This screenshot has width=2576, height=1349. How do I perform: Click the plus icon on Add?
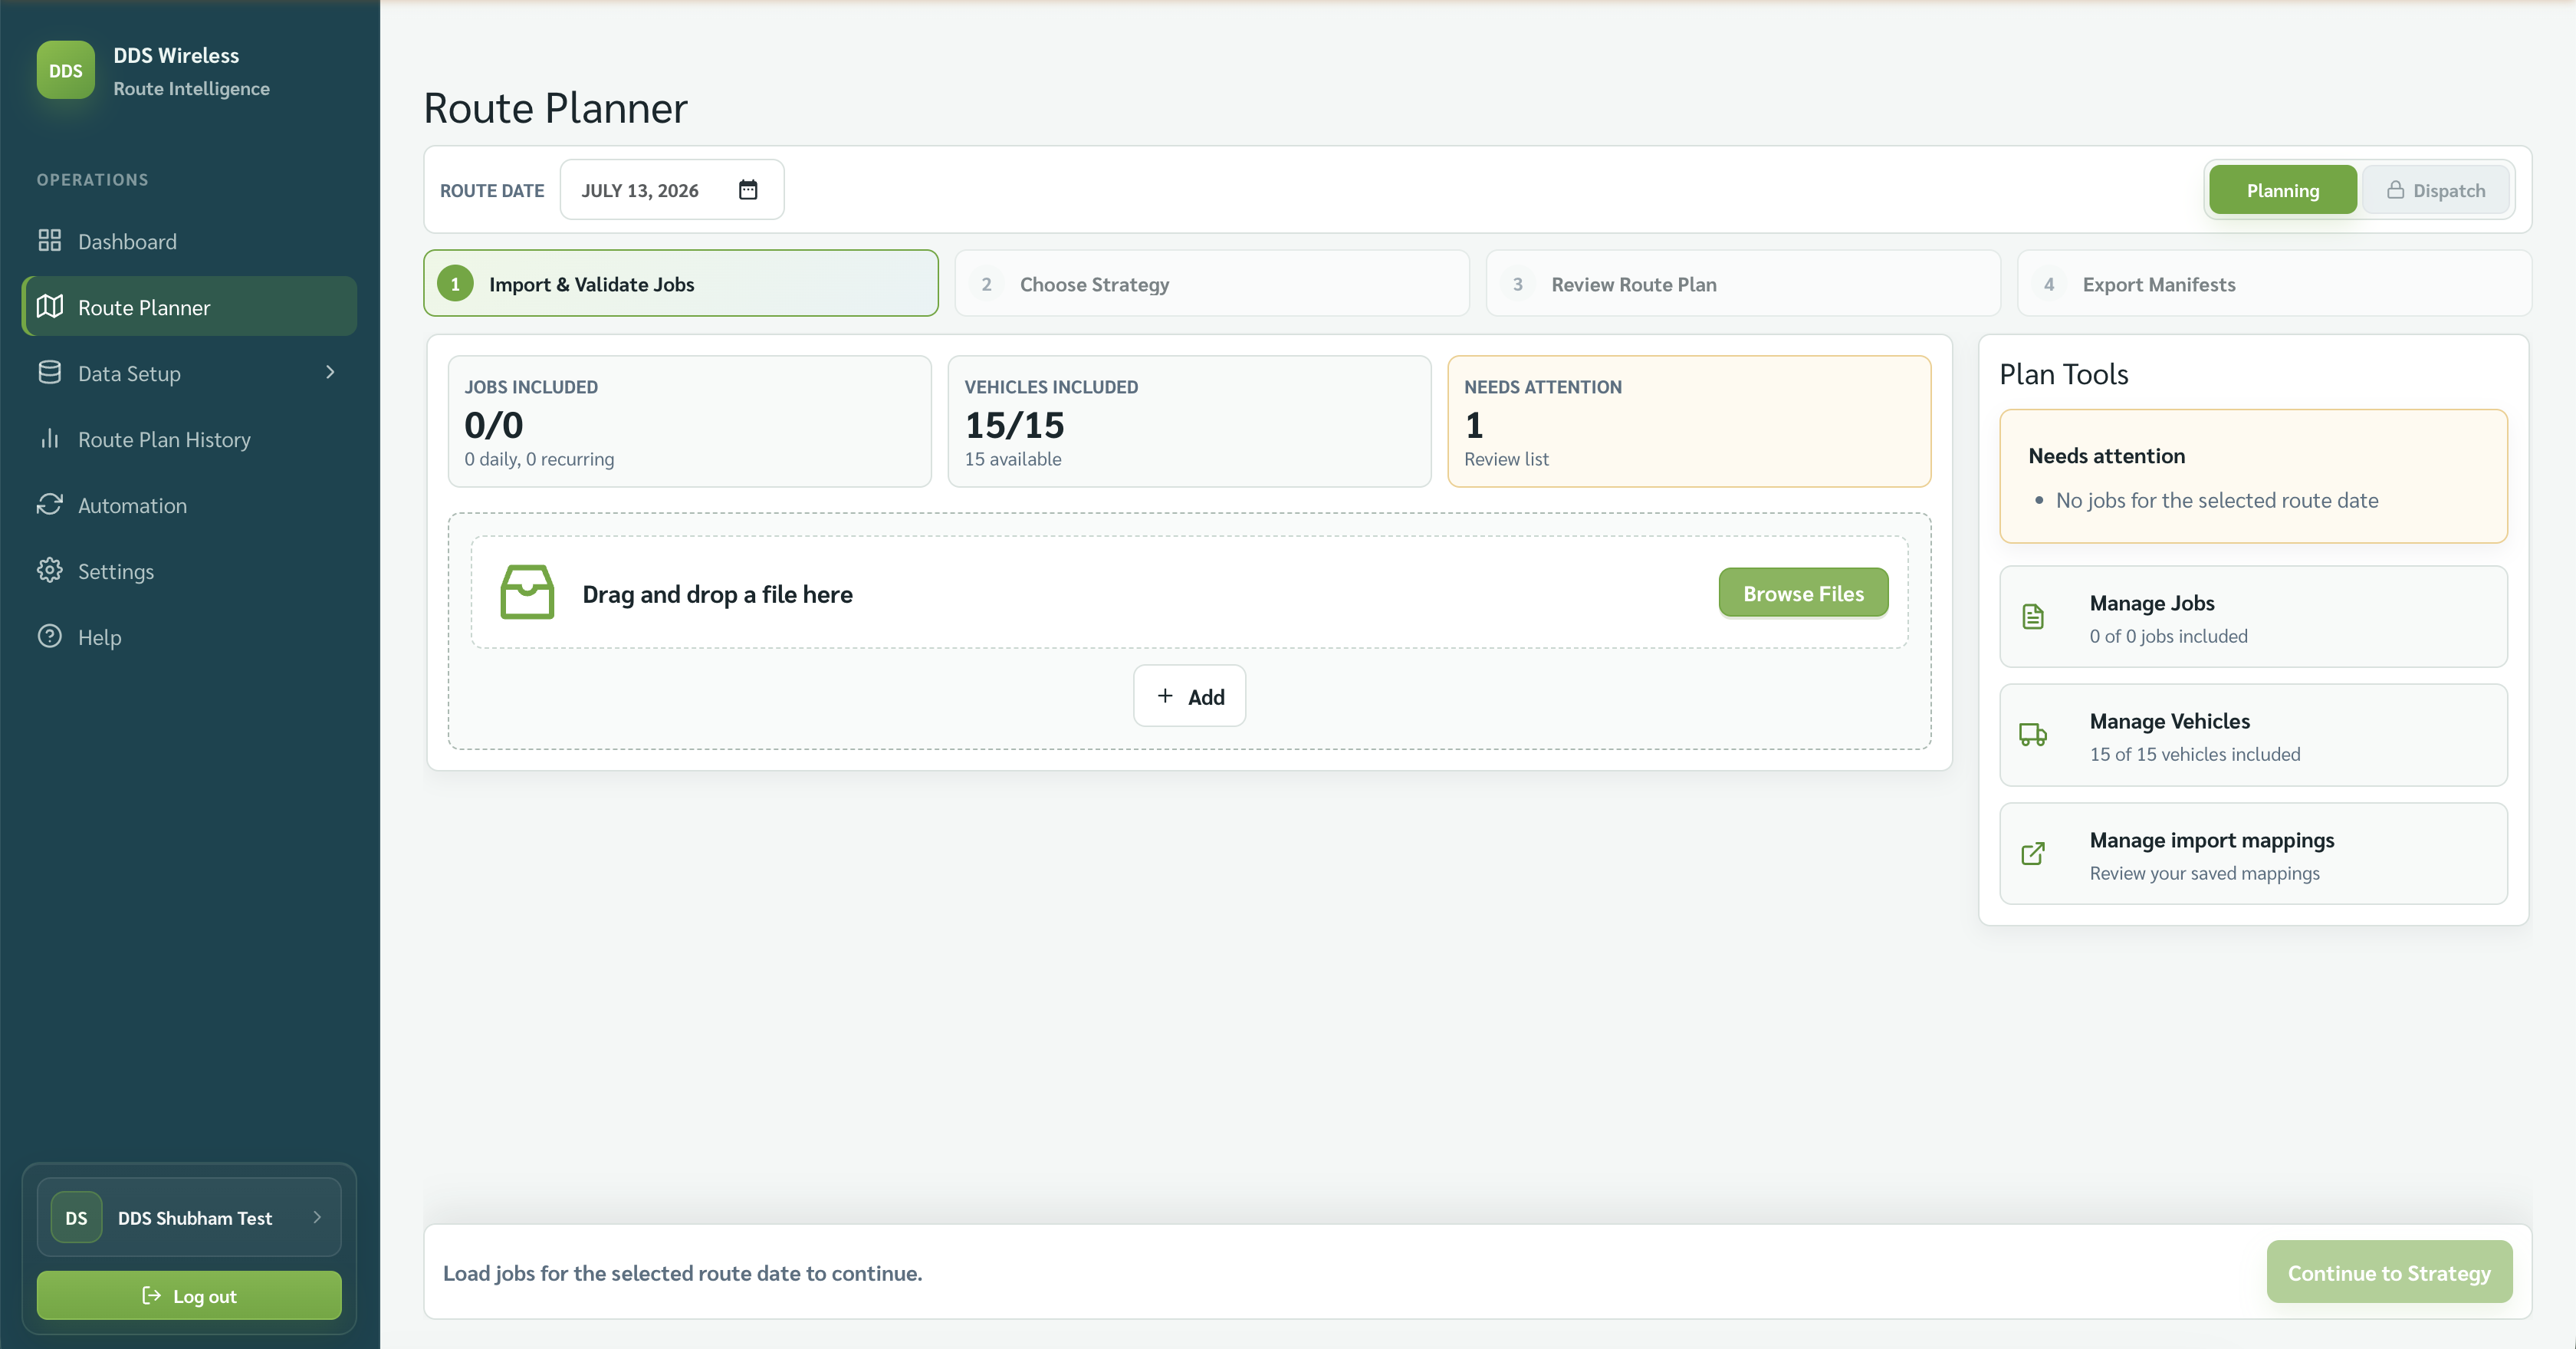click(1165, 696)
